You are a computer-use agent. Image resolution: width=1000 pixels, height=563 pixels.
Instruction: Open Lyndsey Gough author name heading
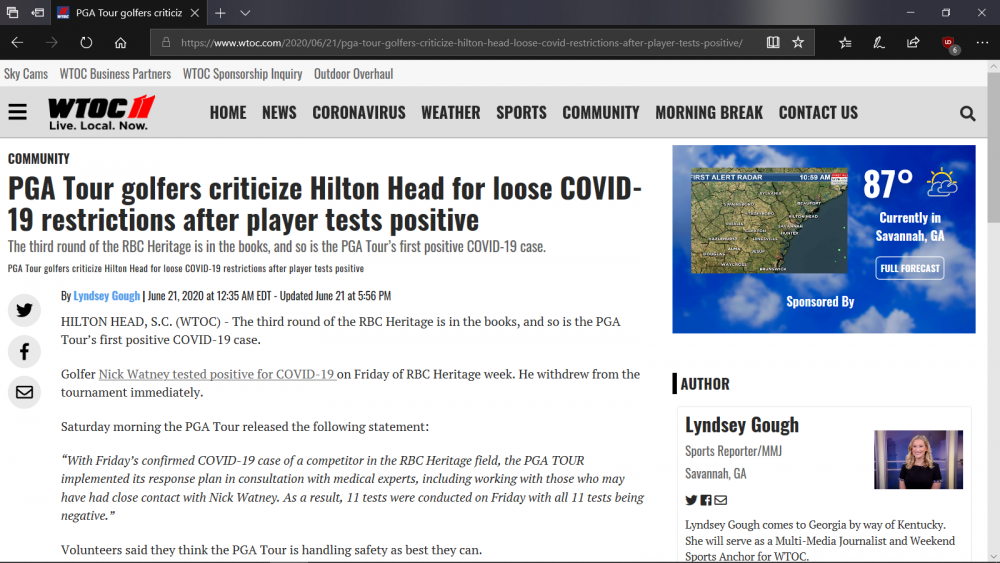coord(742,425)
